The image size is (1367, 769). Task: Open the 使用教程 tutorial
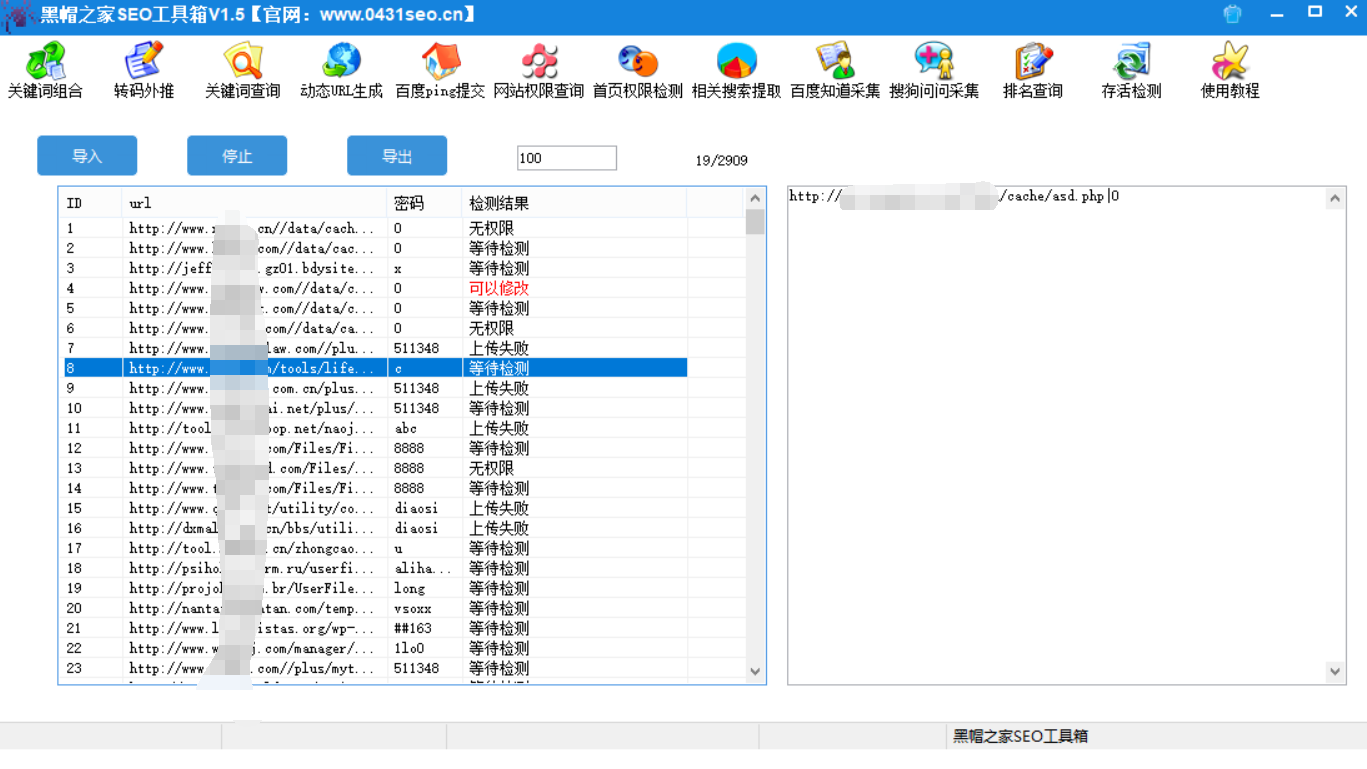pyautogui.click(x=1230, y=70)
